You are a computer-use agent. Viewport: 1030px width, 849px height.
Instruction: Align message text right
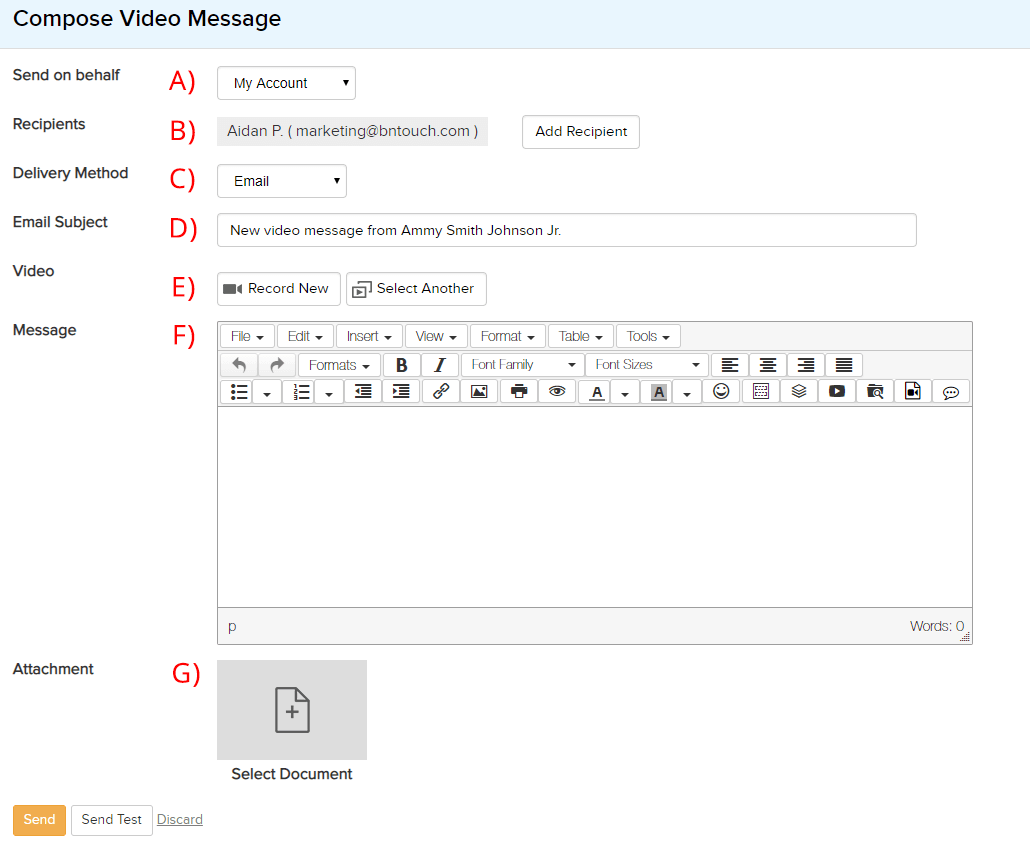[x=806, y=365]
